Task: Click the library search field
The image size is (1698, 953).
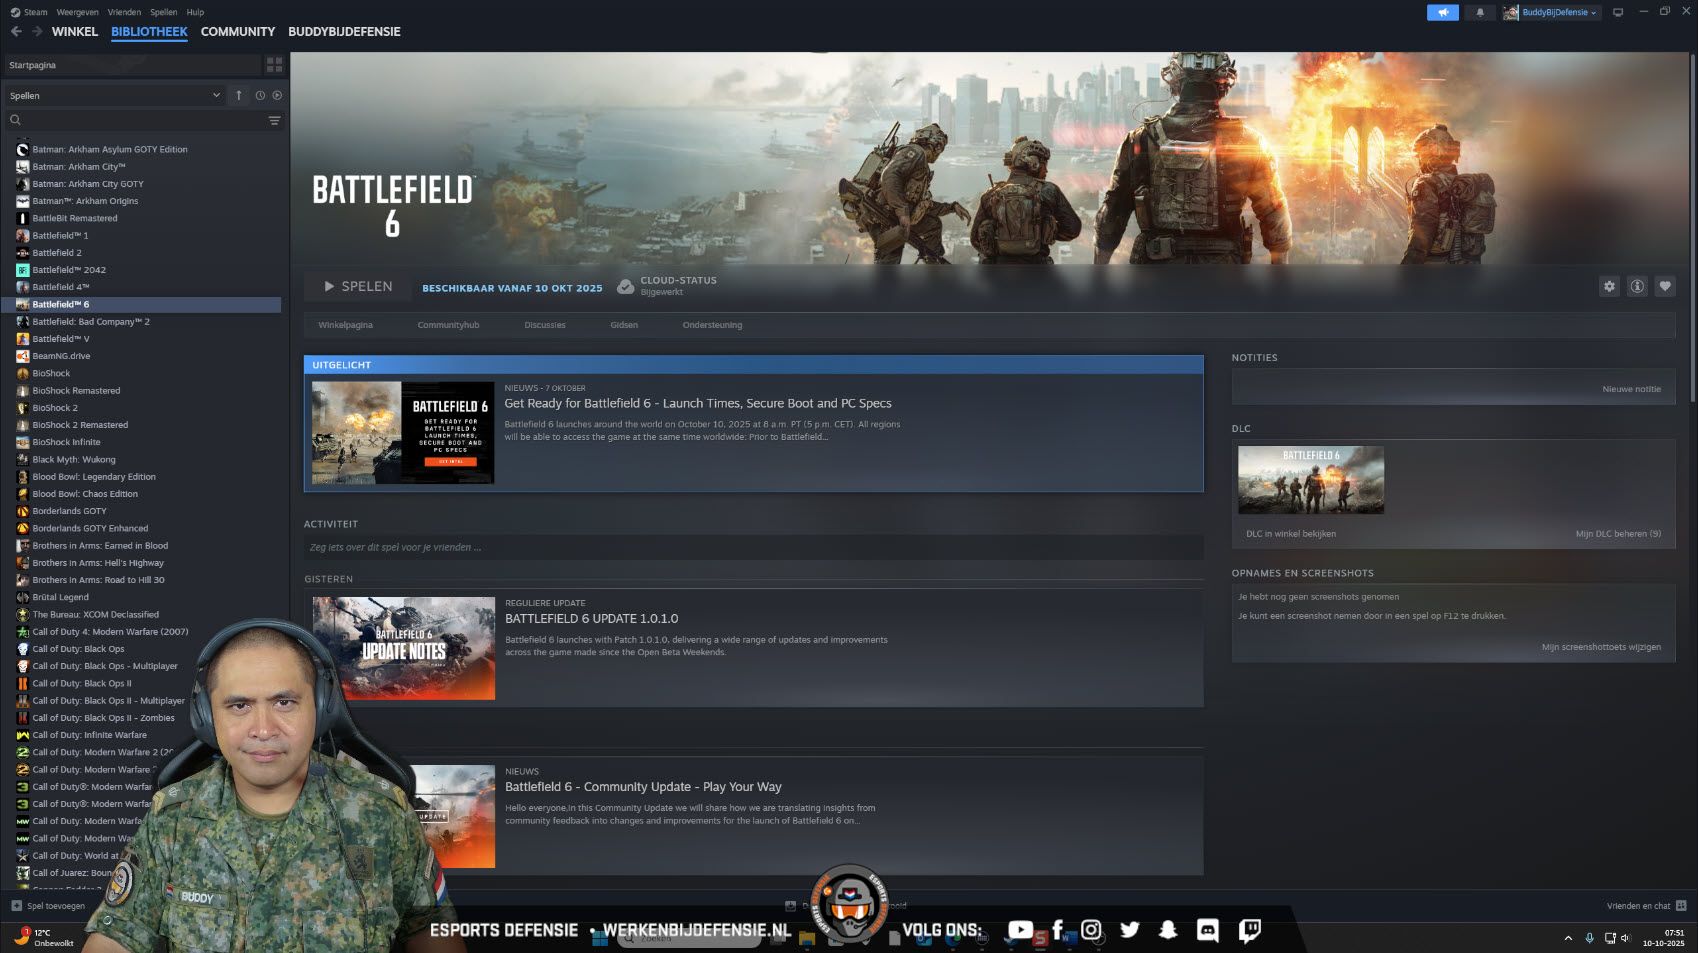Action: coord(135,120)
